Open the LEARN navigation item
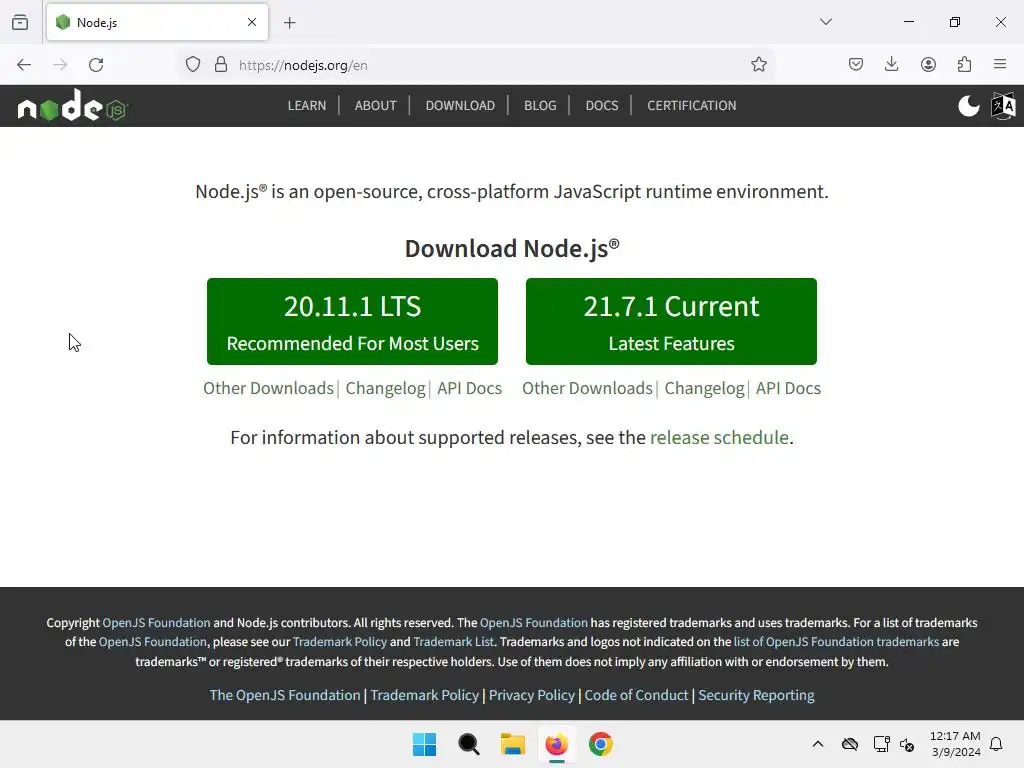The image size is (1024, 768). pos(307,106)
